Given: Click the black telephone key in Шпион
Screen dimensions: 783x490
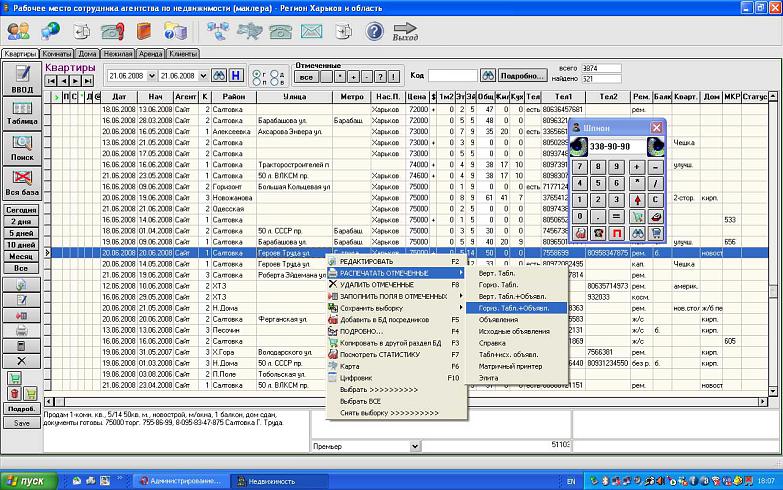Looking at the screenshot, I should click(598, 234).
